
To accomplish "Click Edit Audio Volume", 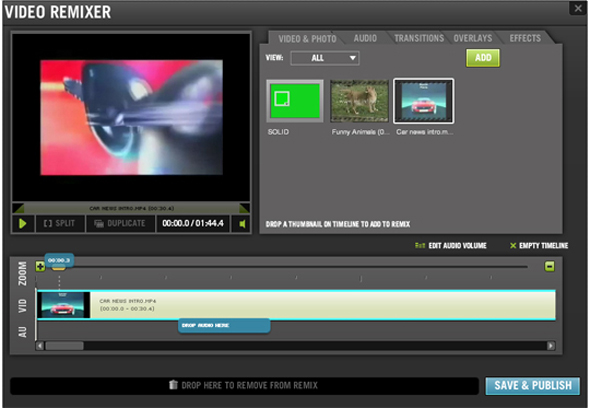I will coord(451,246).
